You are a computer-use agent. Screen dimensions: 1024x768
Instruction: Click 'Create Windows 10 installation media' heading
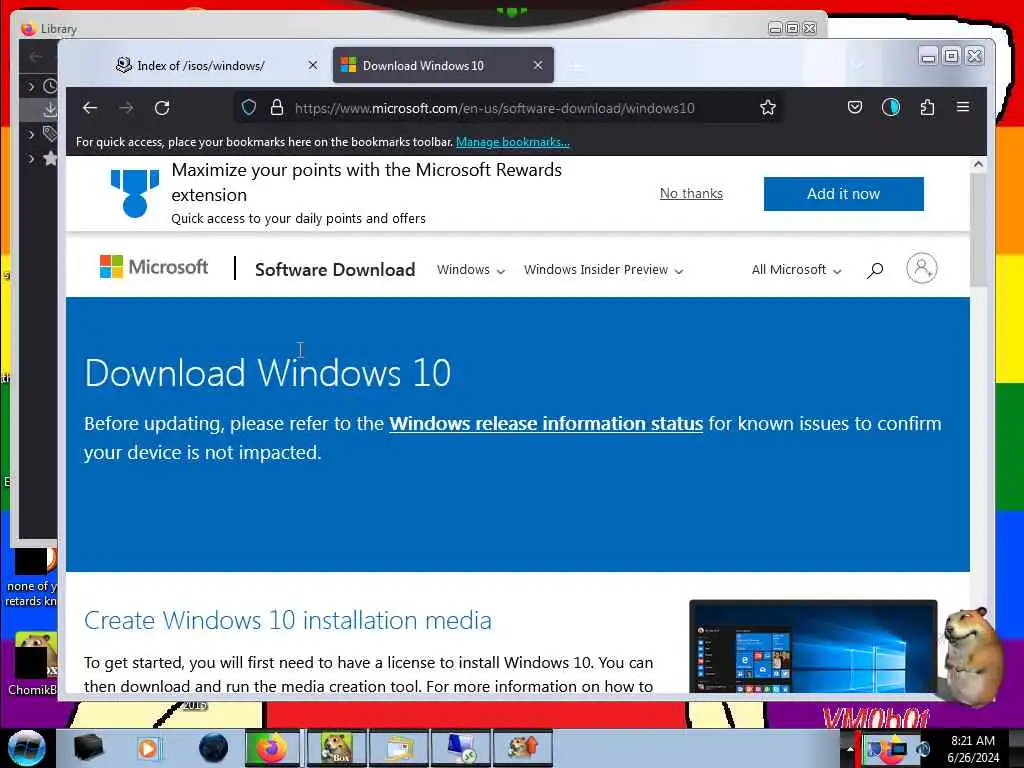pos(288,620)
